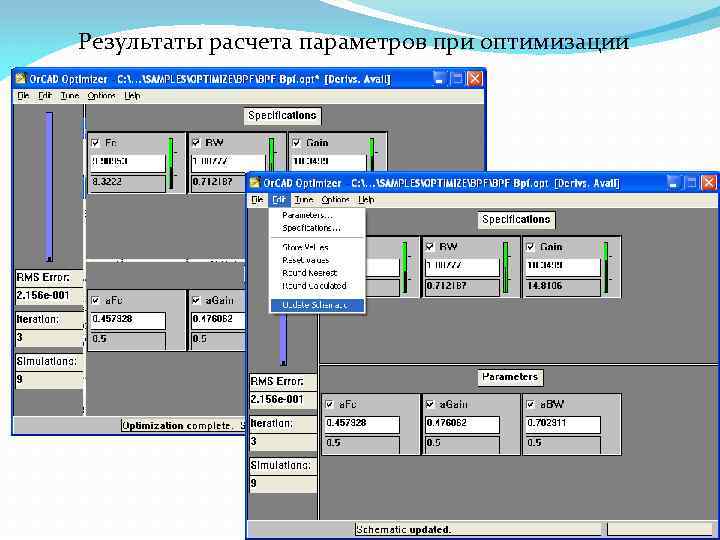Click RMS Error value 2.156e-001 in front window

[x=283, y=399]
